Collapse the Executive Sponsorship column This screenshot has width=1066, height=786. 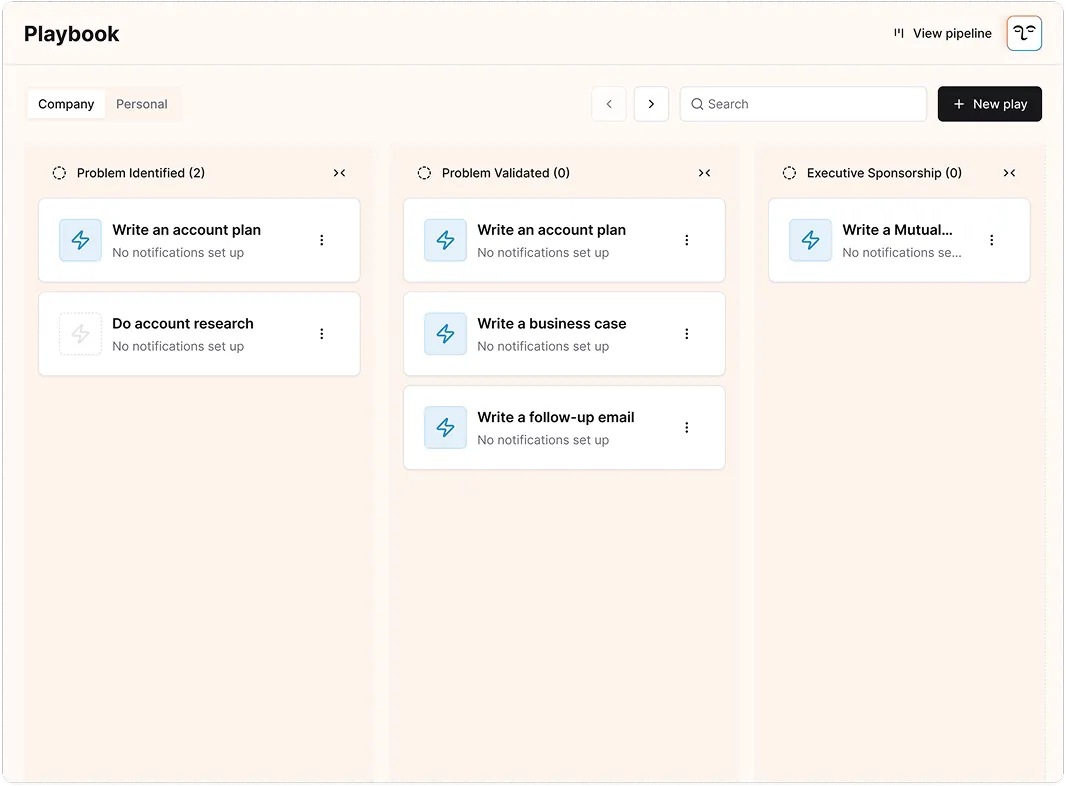(x=1009, y=172)
